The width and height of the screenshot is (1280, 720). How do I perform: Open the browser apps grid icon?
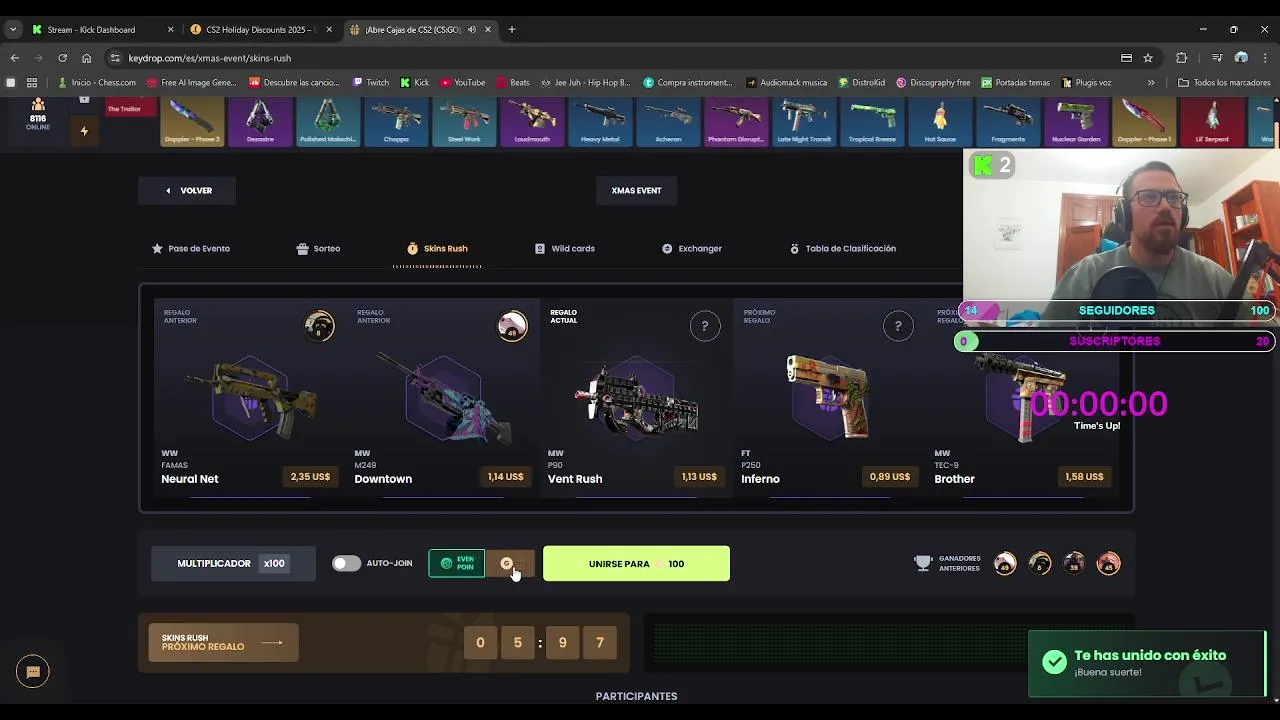click(x=32, y=82)
